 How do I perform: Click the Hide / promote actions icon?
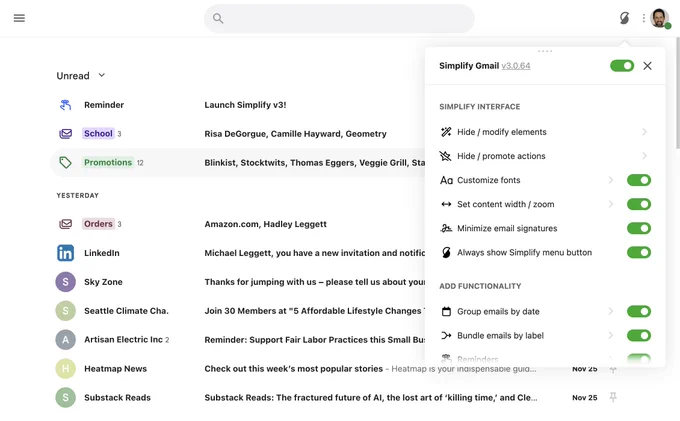pos(446,156)
